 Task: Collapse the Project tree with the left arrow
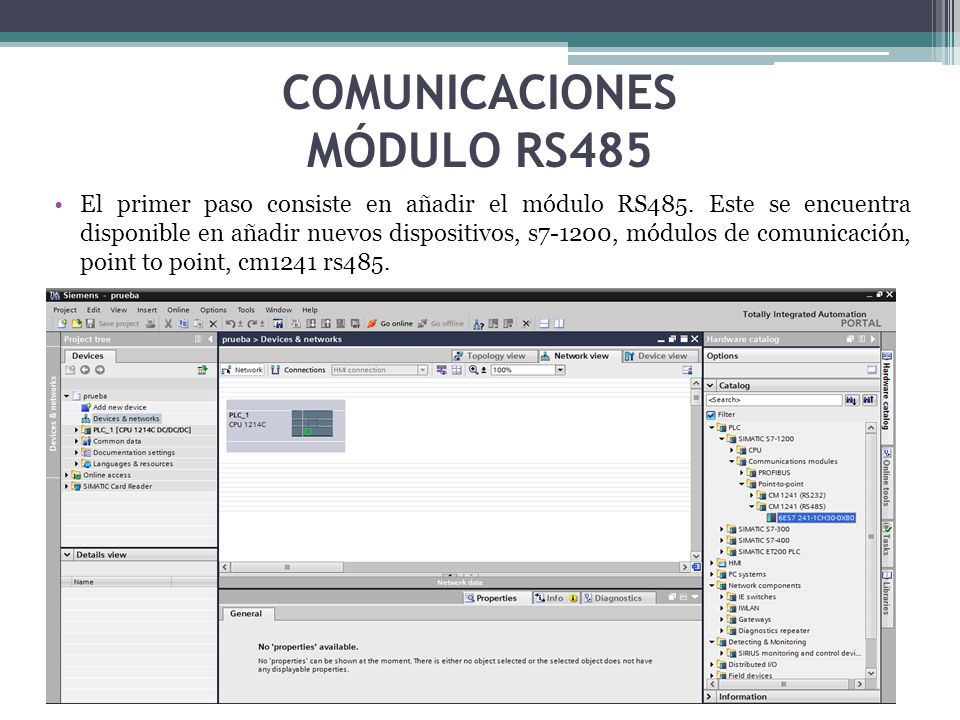coord(211,339)
